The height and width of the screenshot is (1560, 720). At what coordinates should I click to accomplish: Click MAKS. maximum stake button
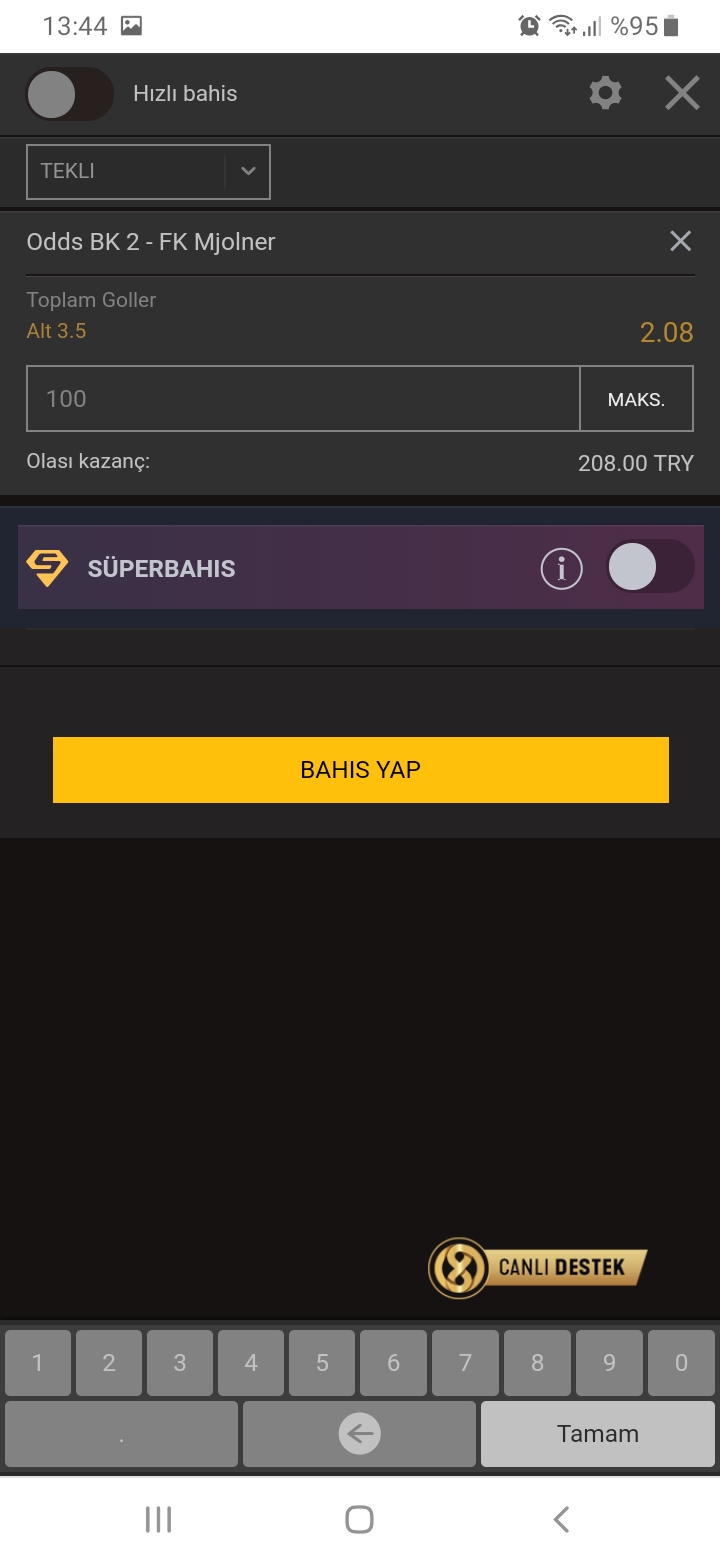pyautogui.click(x=636, y=399)
